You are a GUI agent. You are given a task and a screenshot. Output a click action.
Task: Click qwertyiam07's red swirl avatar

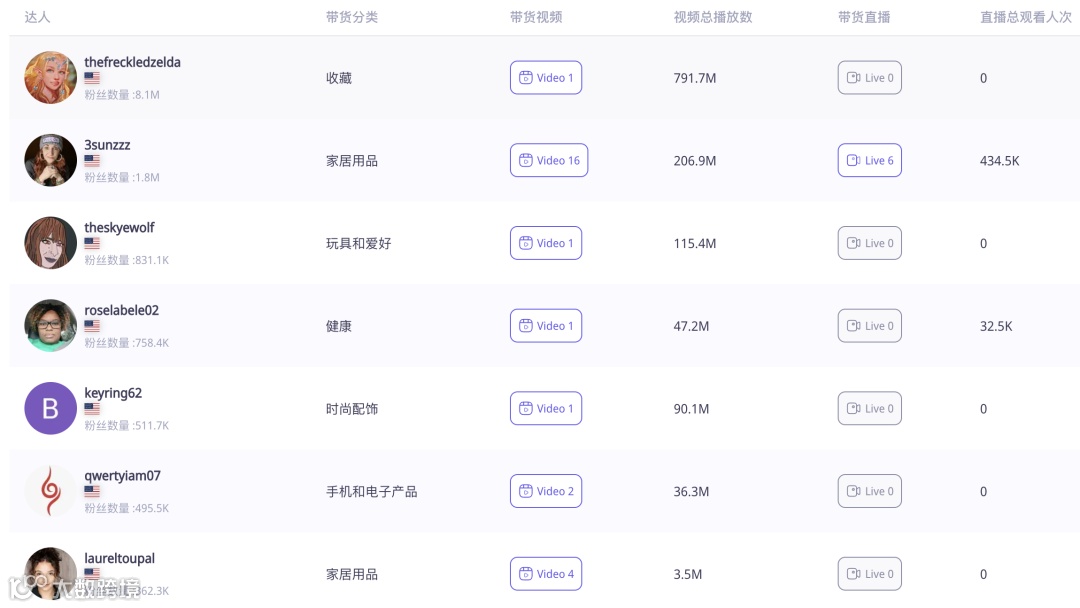51,491
